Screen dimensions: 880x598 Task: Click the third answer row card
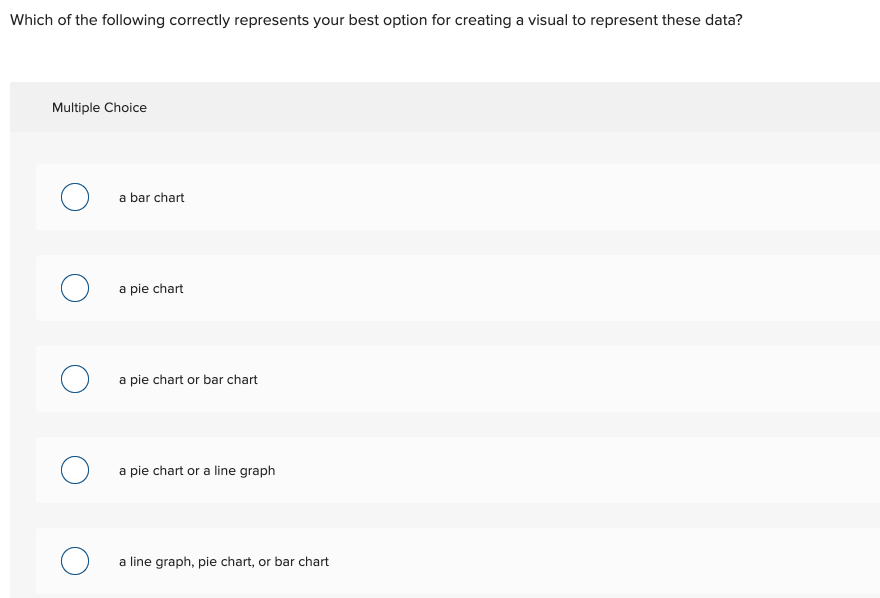coord(450,379)
